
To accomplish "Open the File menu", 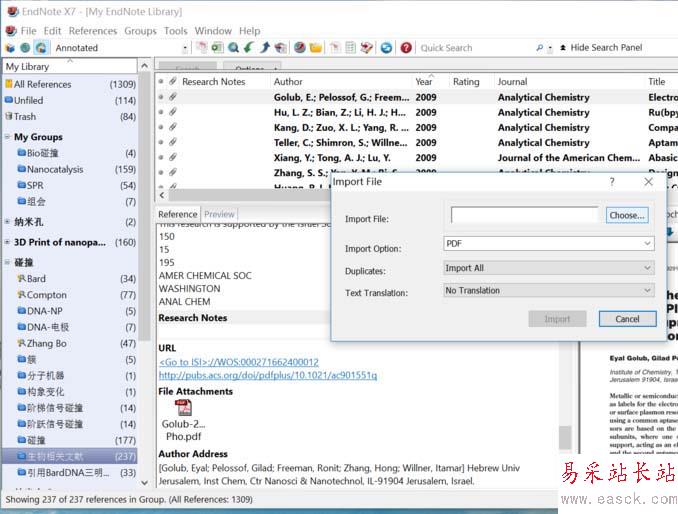I will (29, 31).
